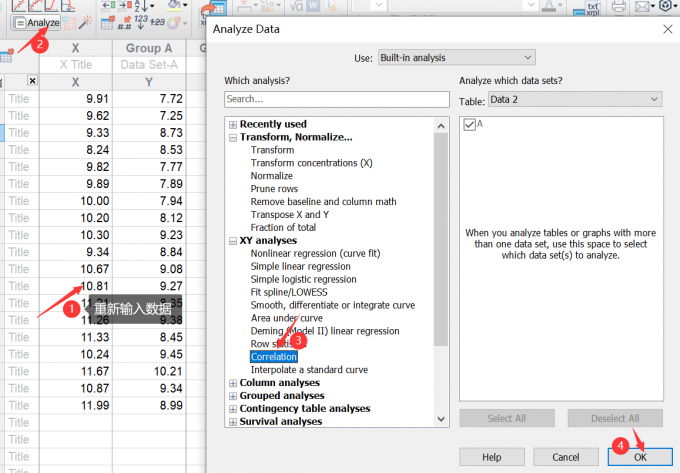Click the hexagon cube icon
The width and height of the screenshot is (680, 473).
(665, 5)
